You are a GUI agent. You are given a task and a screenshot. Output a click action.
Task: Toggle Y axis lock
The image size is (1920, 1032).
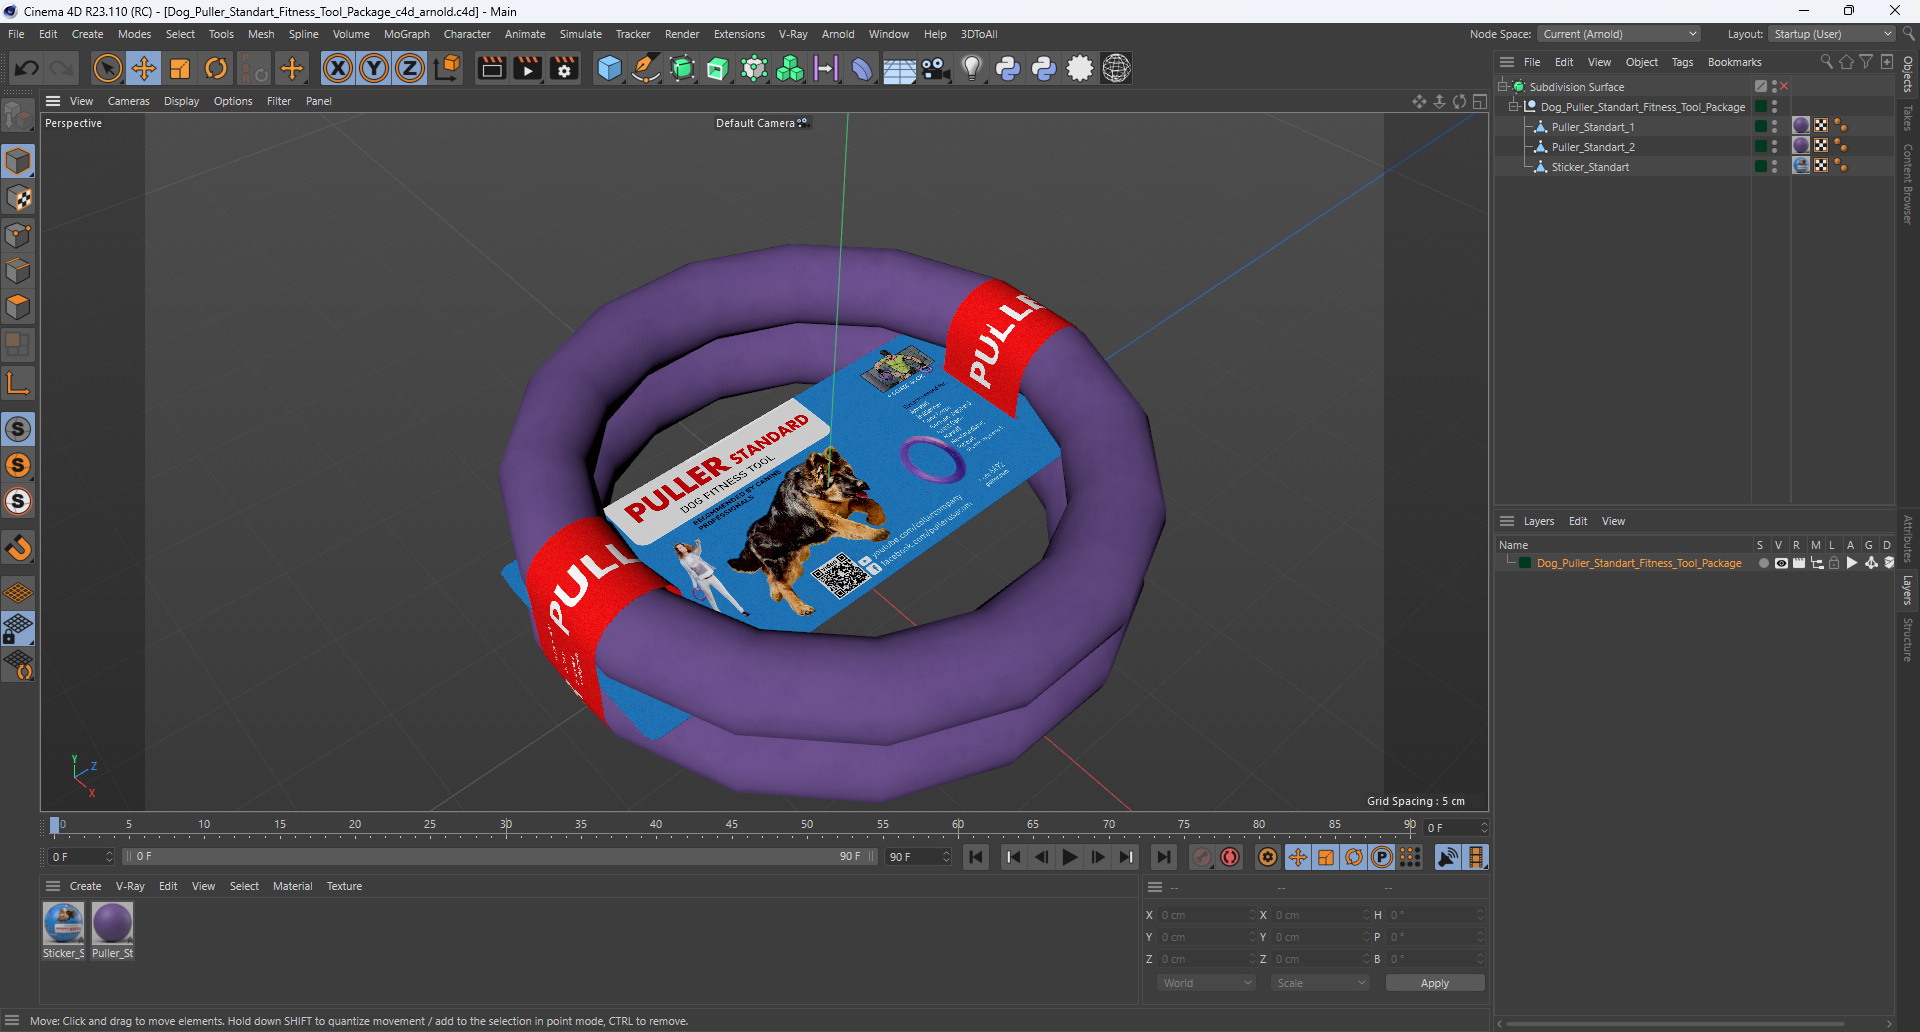[374, 68]
